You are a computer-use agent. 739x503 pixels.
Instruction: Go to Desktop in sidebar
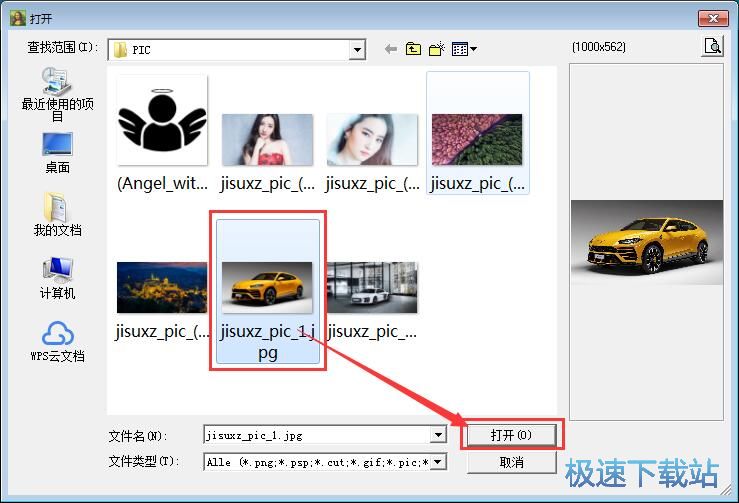coord(57,152)
